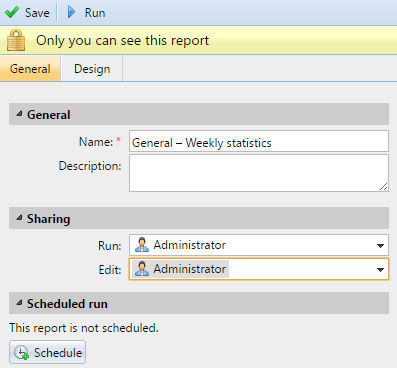This screenshot has height=368, width=397.
Task: Collapse the General section header
Action: click(199, 114)
